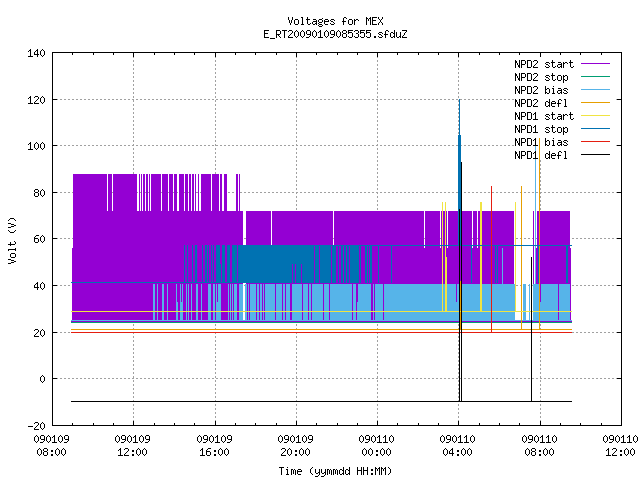The image size is (640, 480).
Task: Click the x-axis label 090109 20:00
Action: pos(296,446)
